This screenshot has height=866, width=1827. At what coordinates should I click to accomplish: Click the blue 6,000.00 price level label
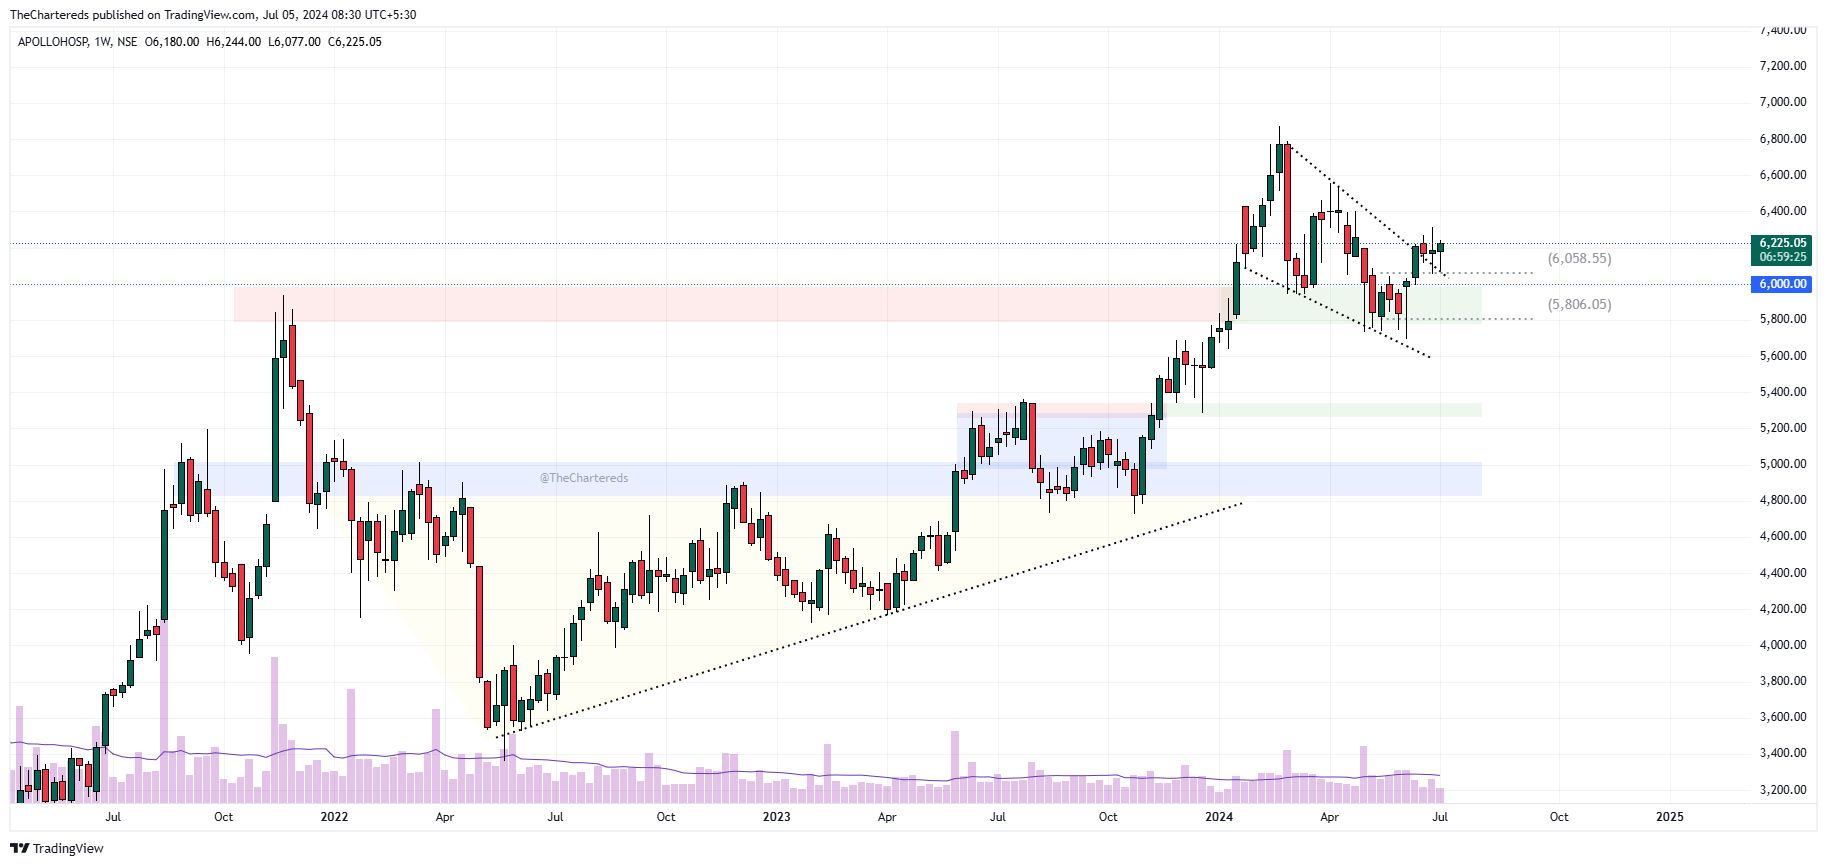point(1783,284)
